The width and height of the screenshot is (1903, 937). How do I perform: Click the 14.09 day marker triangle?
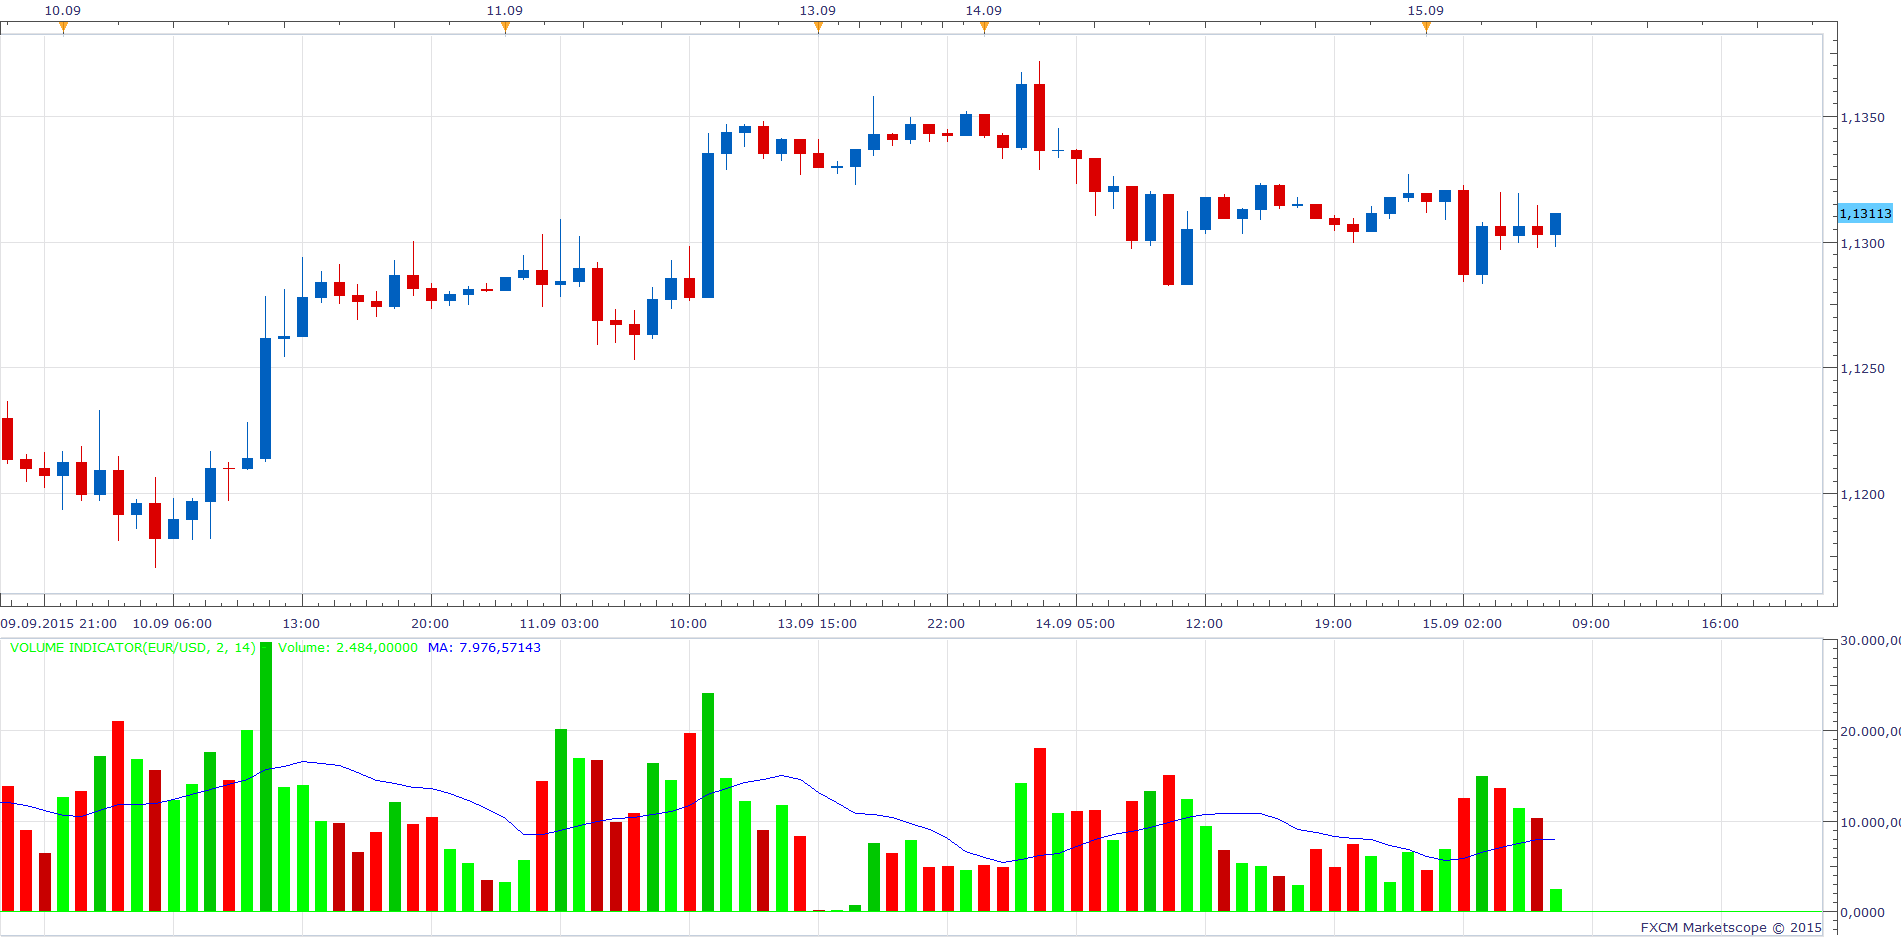click(x=984, y=28)
